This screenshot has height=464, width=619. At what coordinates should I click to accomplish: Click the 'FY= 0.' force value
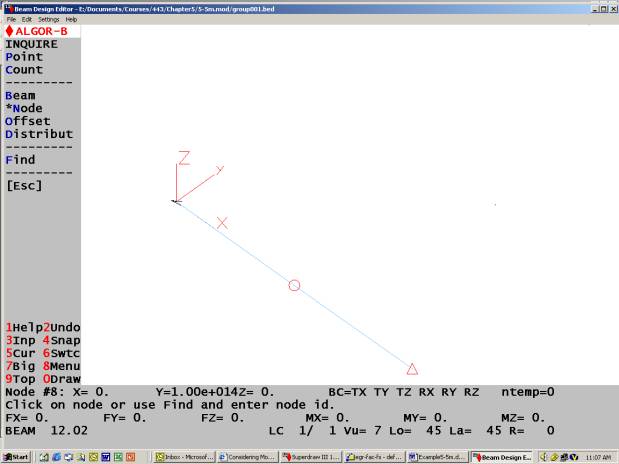tap(125, 418)
